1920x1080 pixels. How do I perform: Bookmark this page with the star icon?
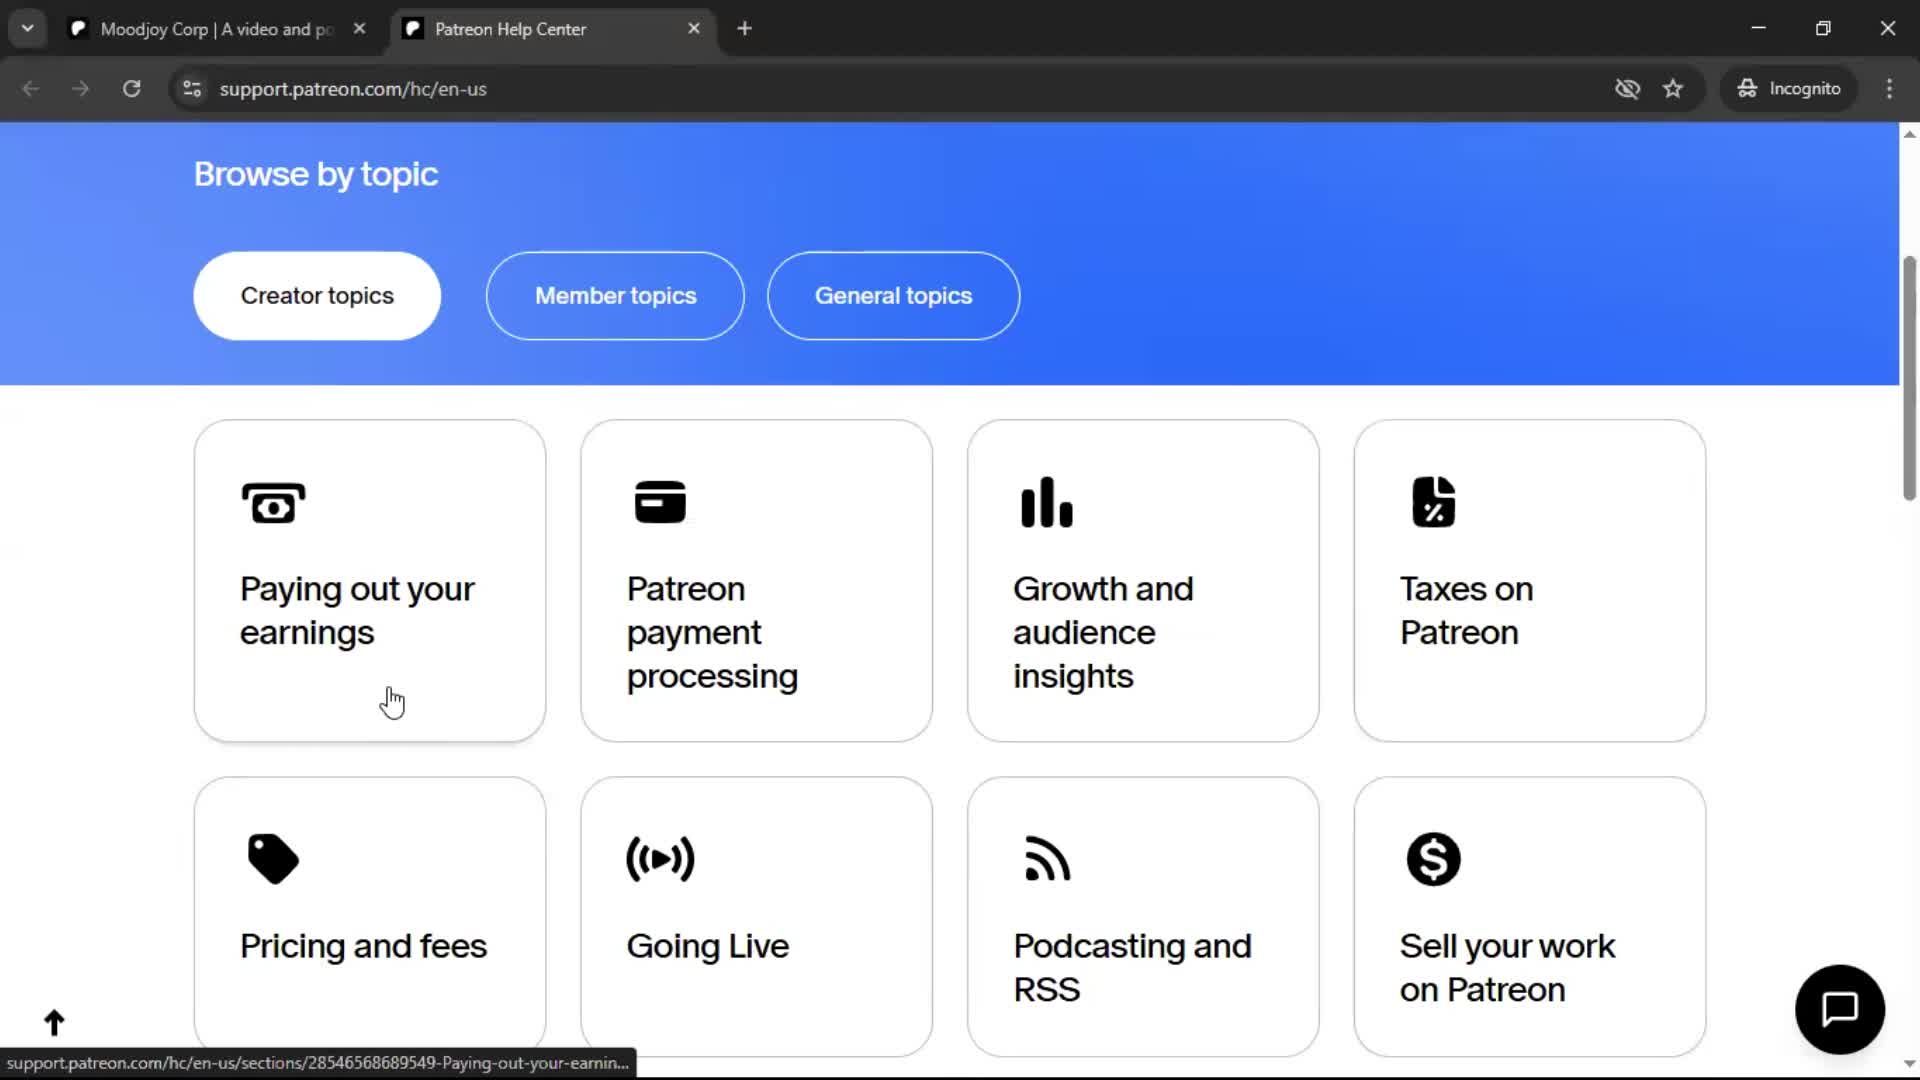click(1673, 88)
